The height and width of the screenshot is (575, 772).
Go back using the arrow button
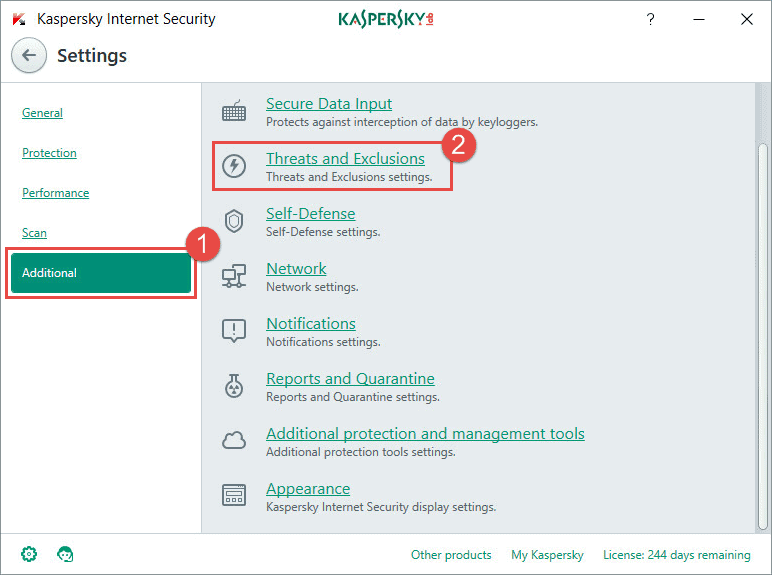point(29,56)
